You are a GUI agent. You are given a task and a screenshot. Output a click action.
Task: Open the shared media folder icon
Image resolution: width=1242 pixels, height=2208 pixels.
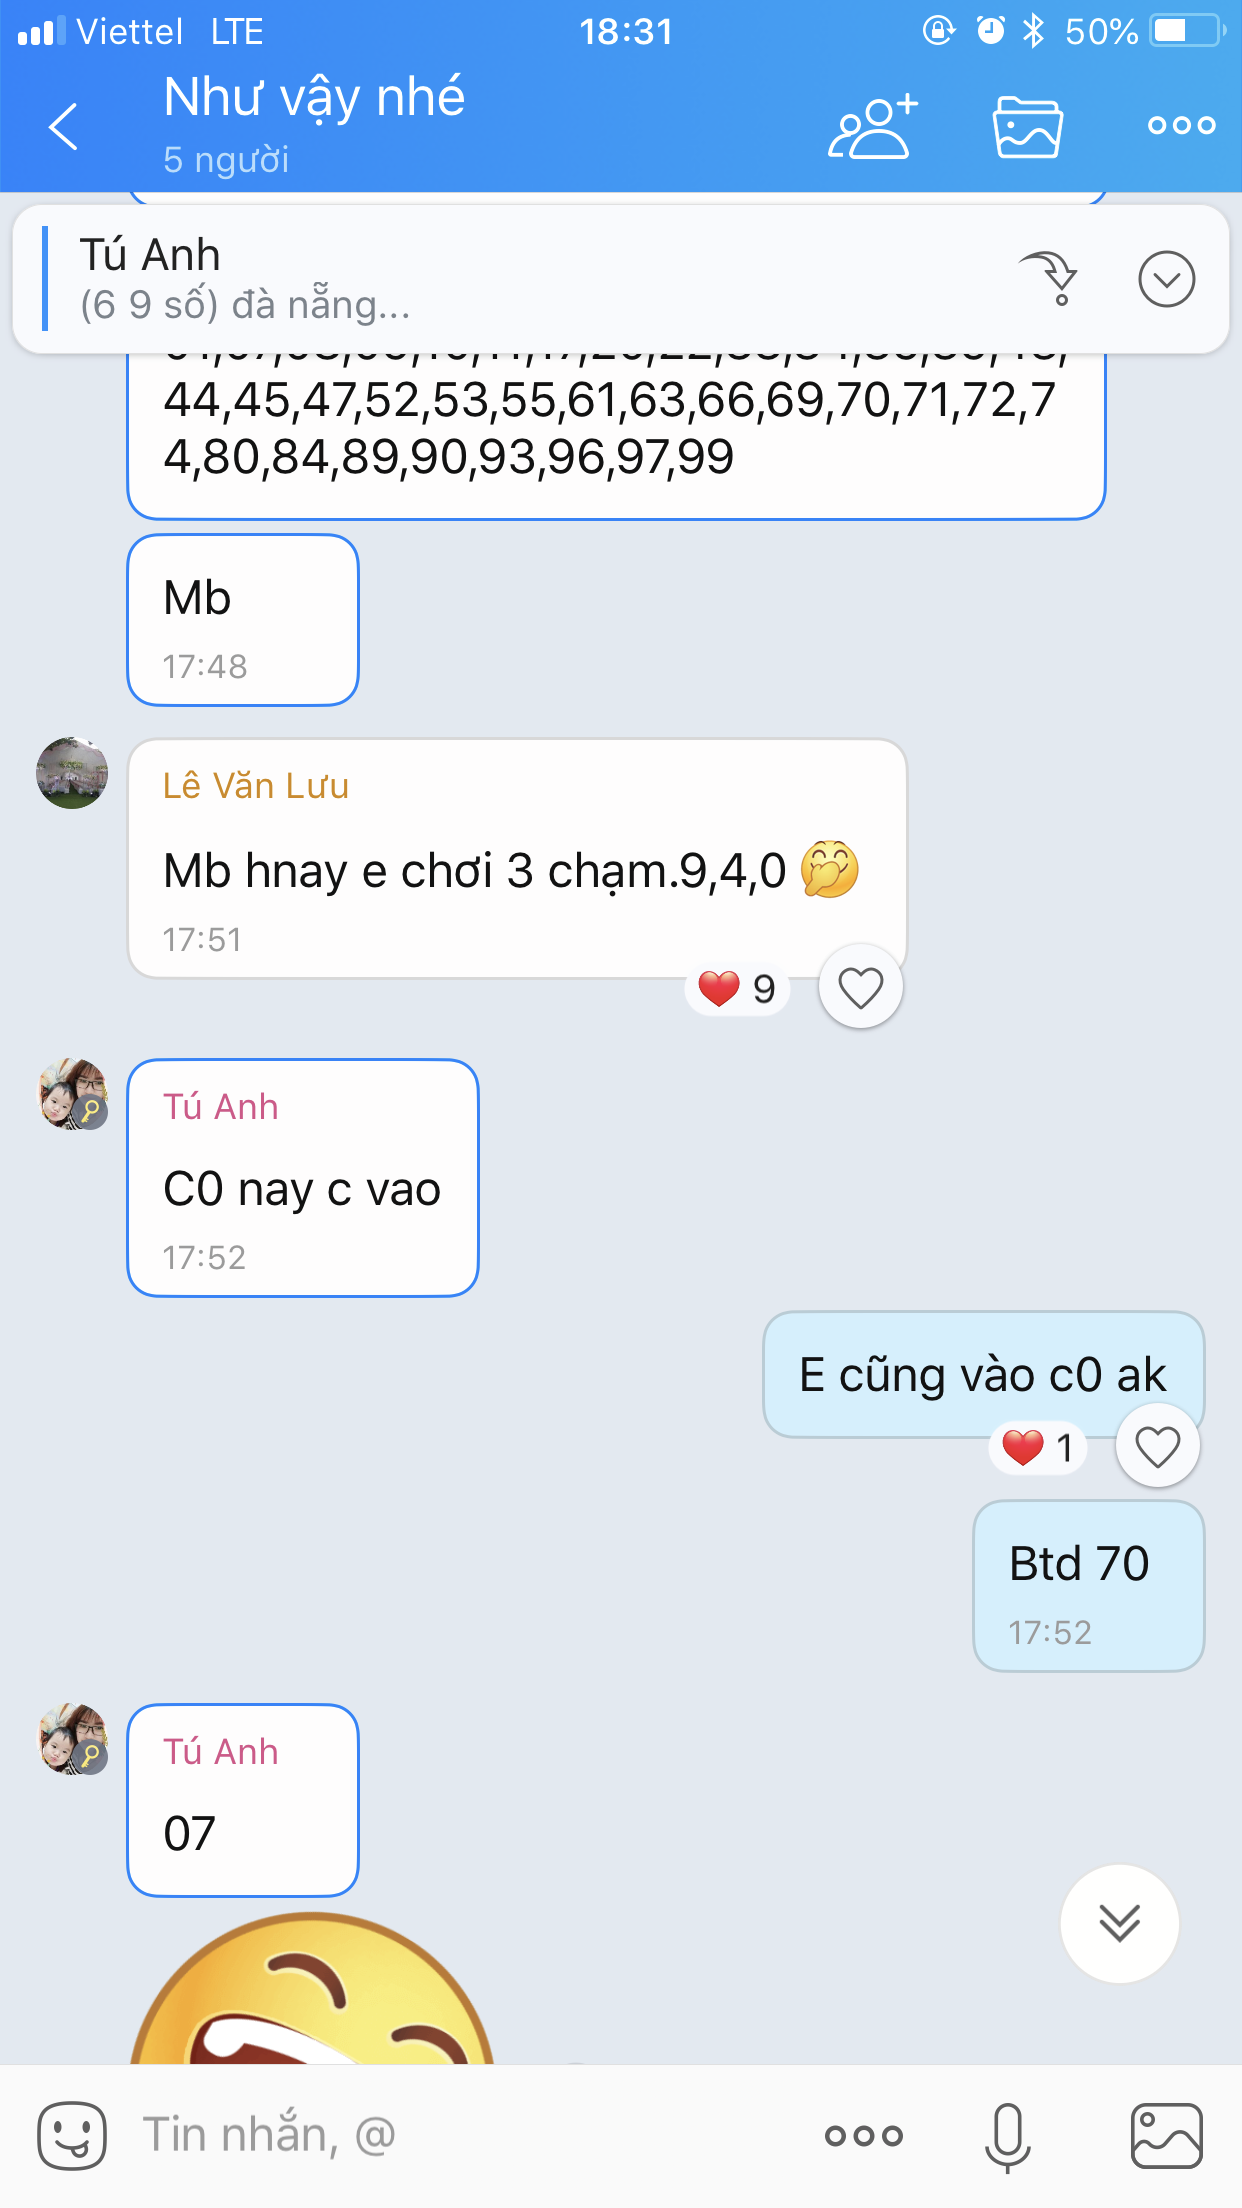point(1027,126)
